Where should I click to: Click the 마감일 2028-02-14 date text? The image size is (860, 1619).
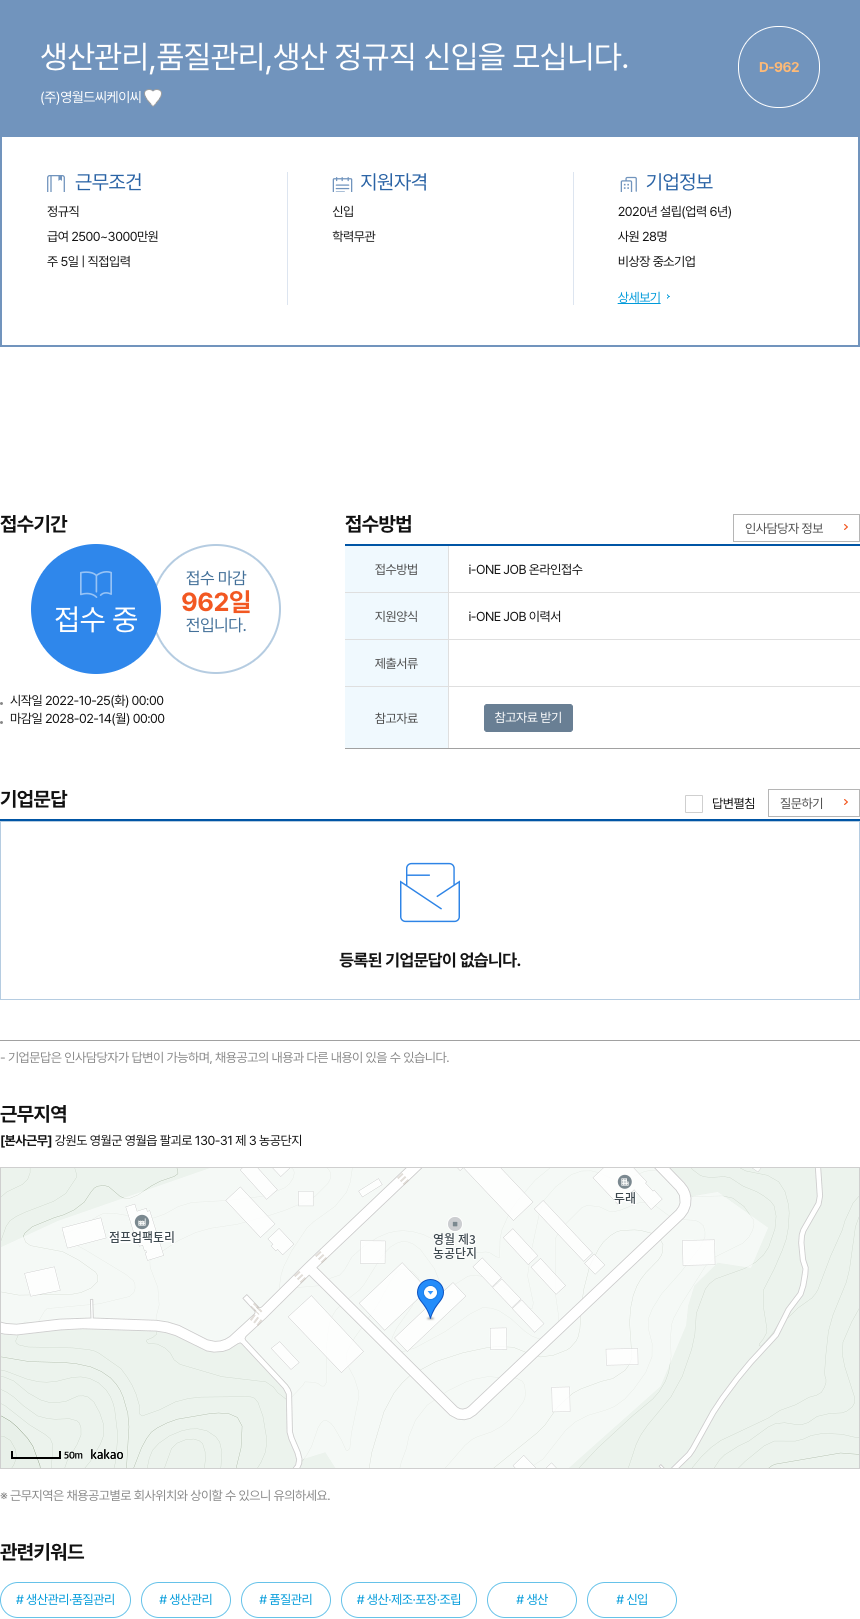point(87,718)
